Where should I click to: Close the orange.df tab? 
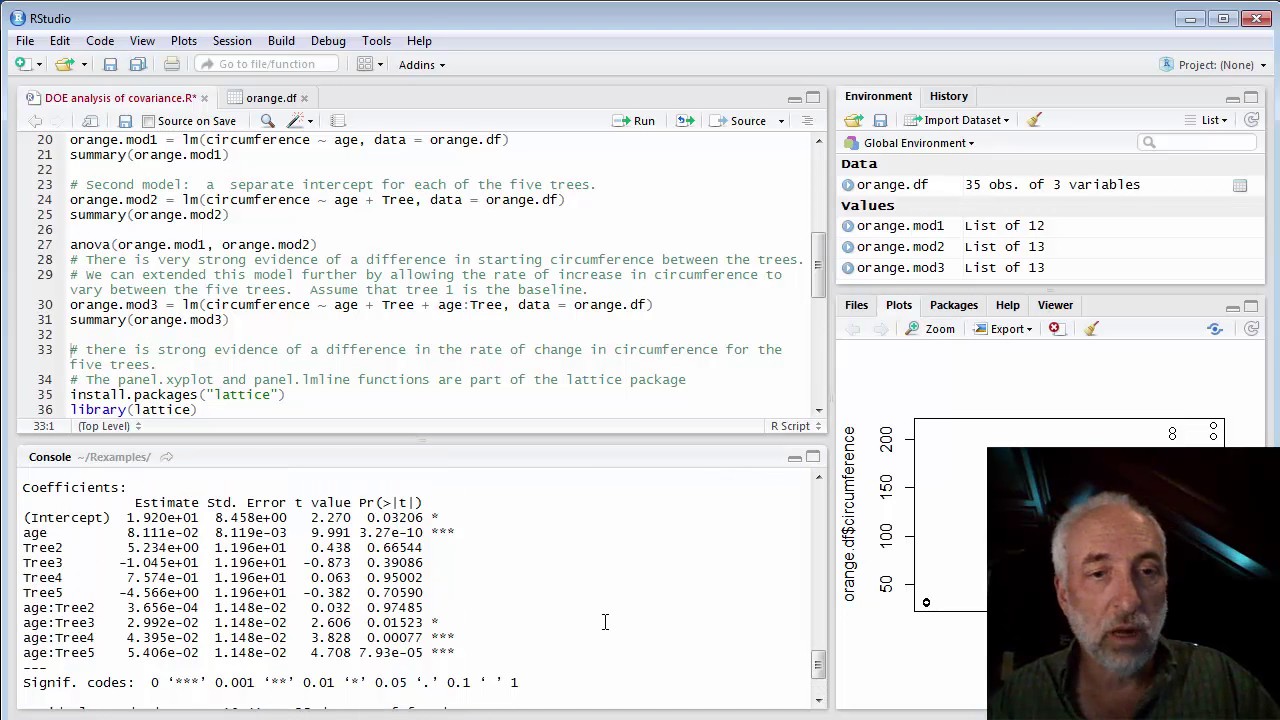click(304, 98)
